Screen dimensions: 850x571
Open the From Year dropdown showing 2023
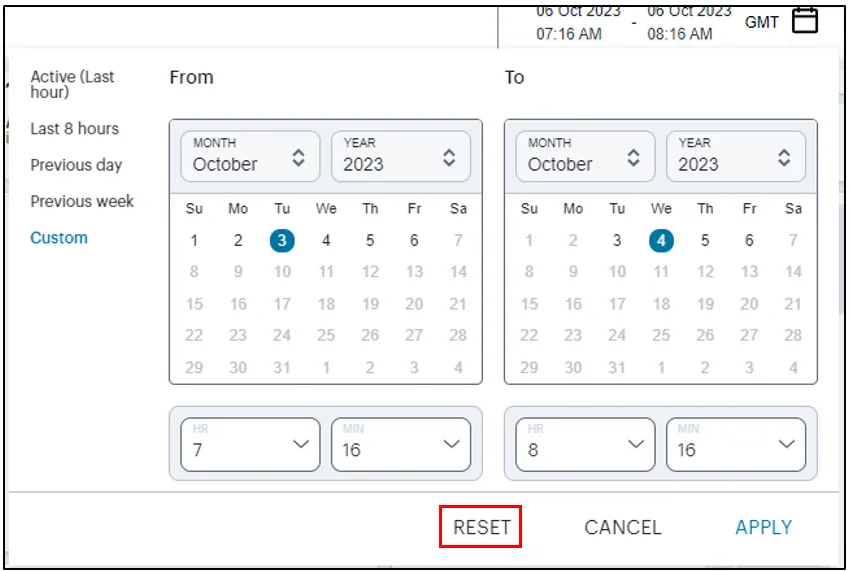(x=401, y=156)
